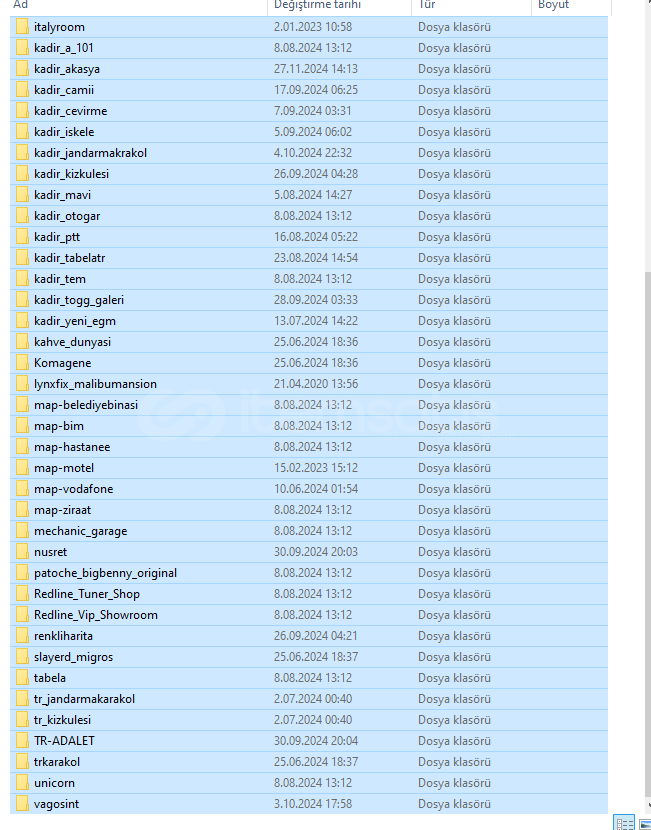This screenshot has width=651, height=830.
Task: Select the map-ziraat folder icon
Action: (x=22, y=510)
